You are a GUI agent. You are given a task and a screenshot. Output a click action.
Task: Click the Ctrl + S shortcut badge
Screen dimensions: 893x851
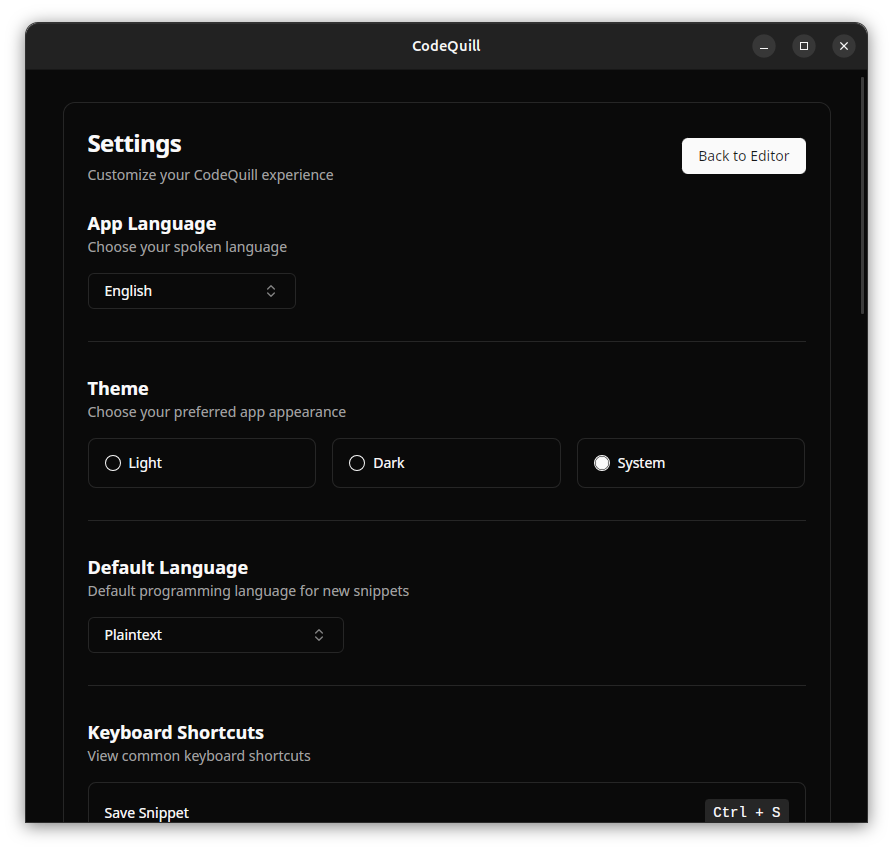(x=746, y=811)
